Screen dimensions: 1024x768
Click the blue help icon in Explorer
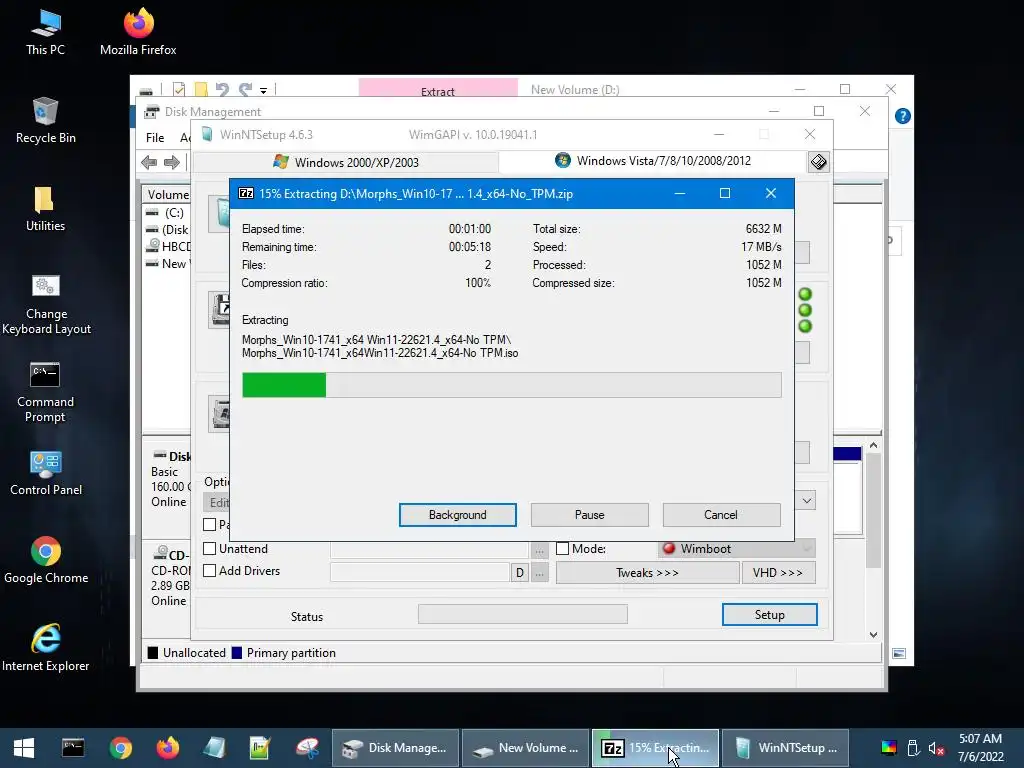click(903, 116)
